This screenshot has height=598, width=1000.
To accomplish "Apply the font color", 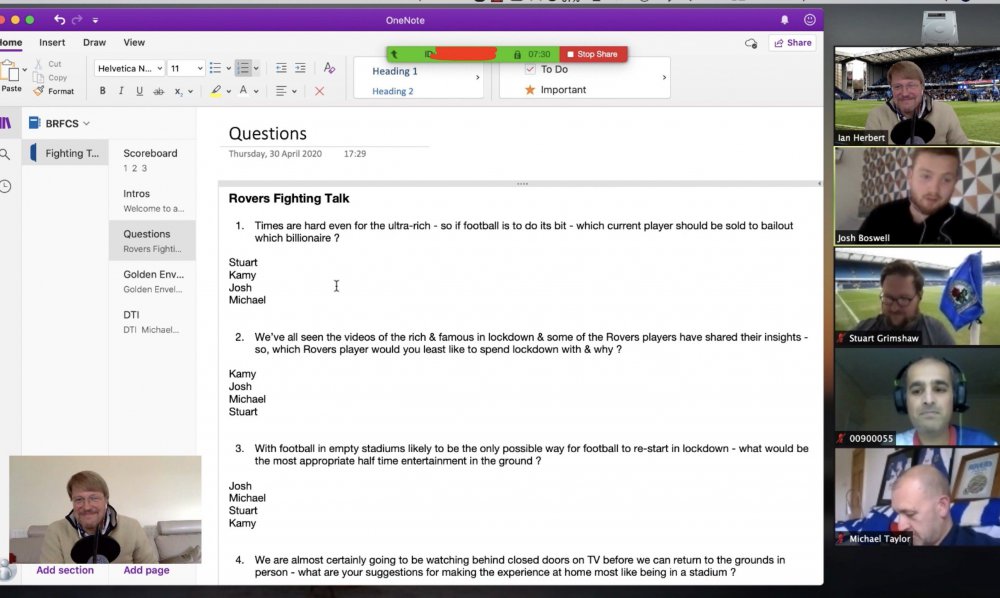I will tap(243, 91).
